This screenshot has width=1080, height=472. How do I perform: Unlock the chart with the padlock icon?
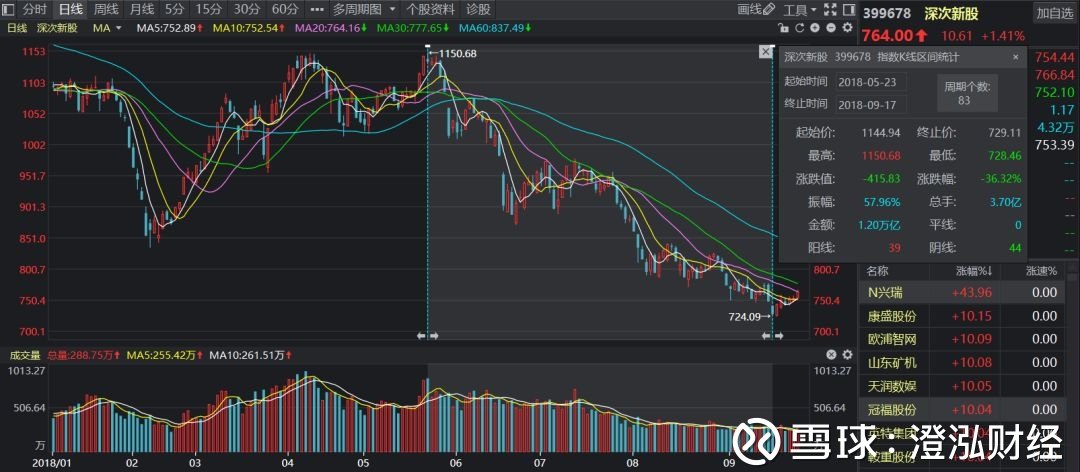coord(783,28)
